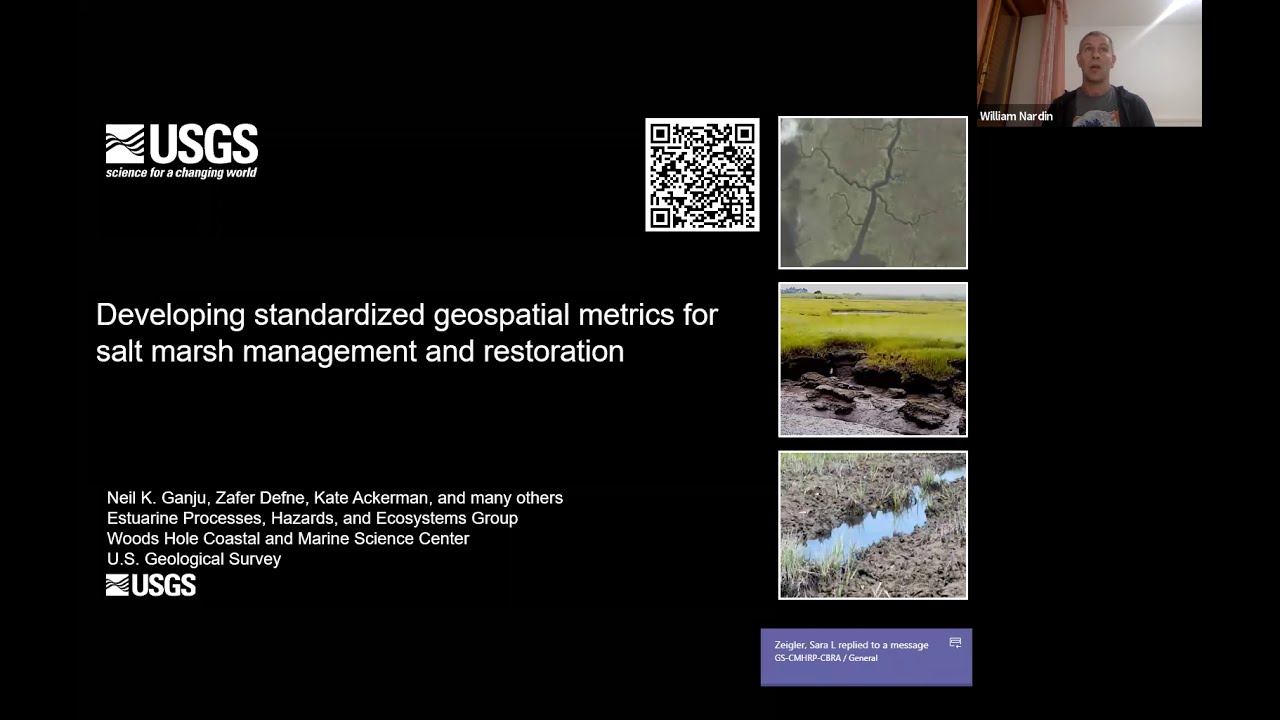Click the William Nardin name label
This screenshot has height=720, width=1280.
click(x=1016, y=116)
